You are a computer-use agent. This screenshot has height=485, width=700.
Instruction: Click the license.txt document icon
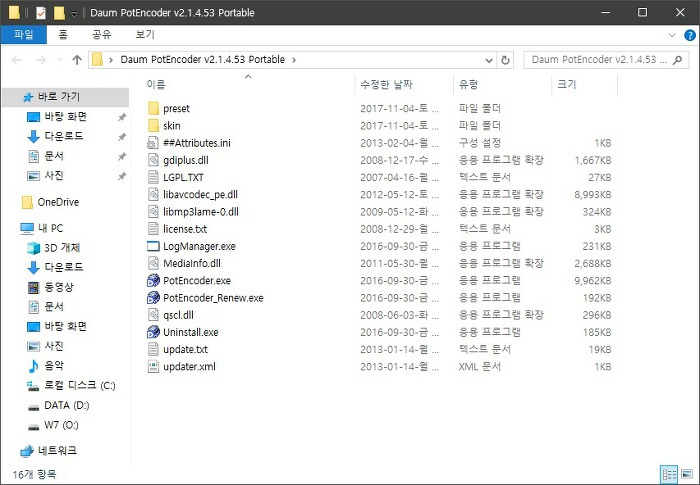[x=153, y=229]
